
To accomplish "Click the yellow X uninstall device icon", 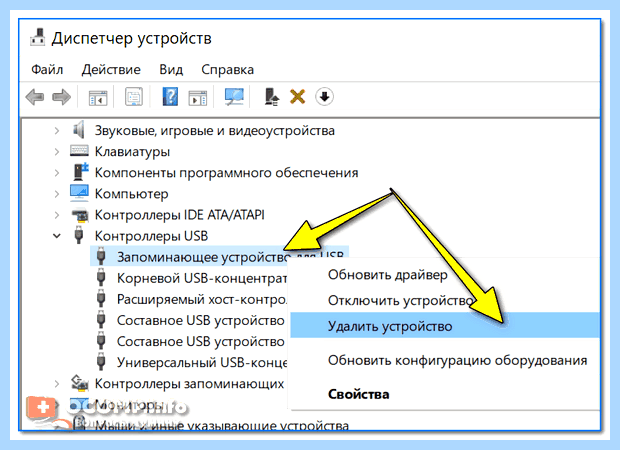I will coord(297,96).
